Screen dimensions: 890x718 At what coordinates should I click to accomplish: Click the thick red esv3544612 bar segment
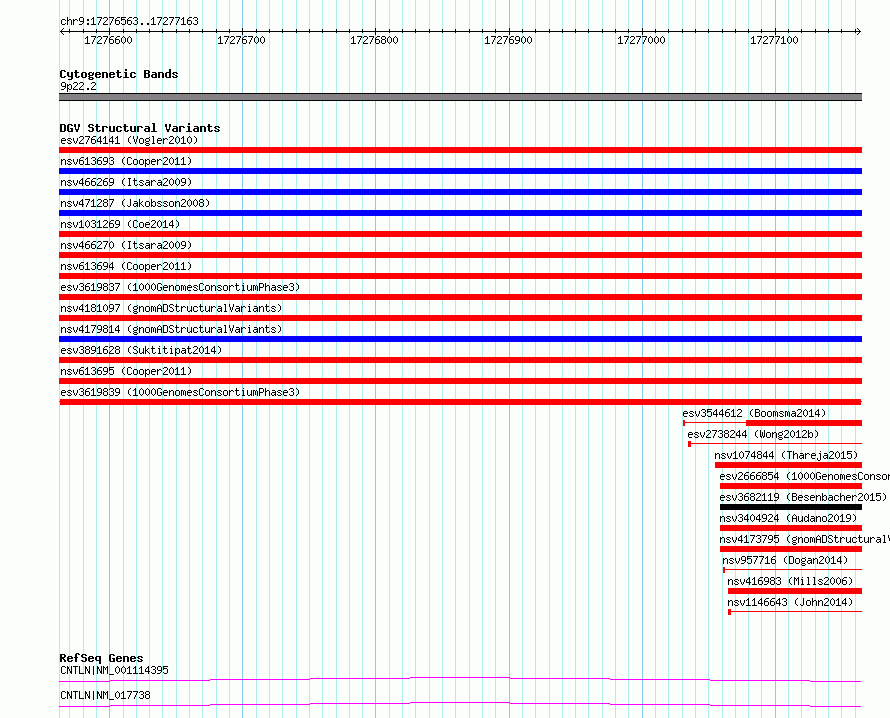click(x=804, y=423)
